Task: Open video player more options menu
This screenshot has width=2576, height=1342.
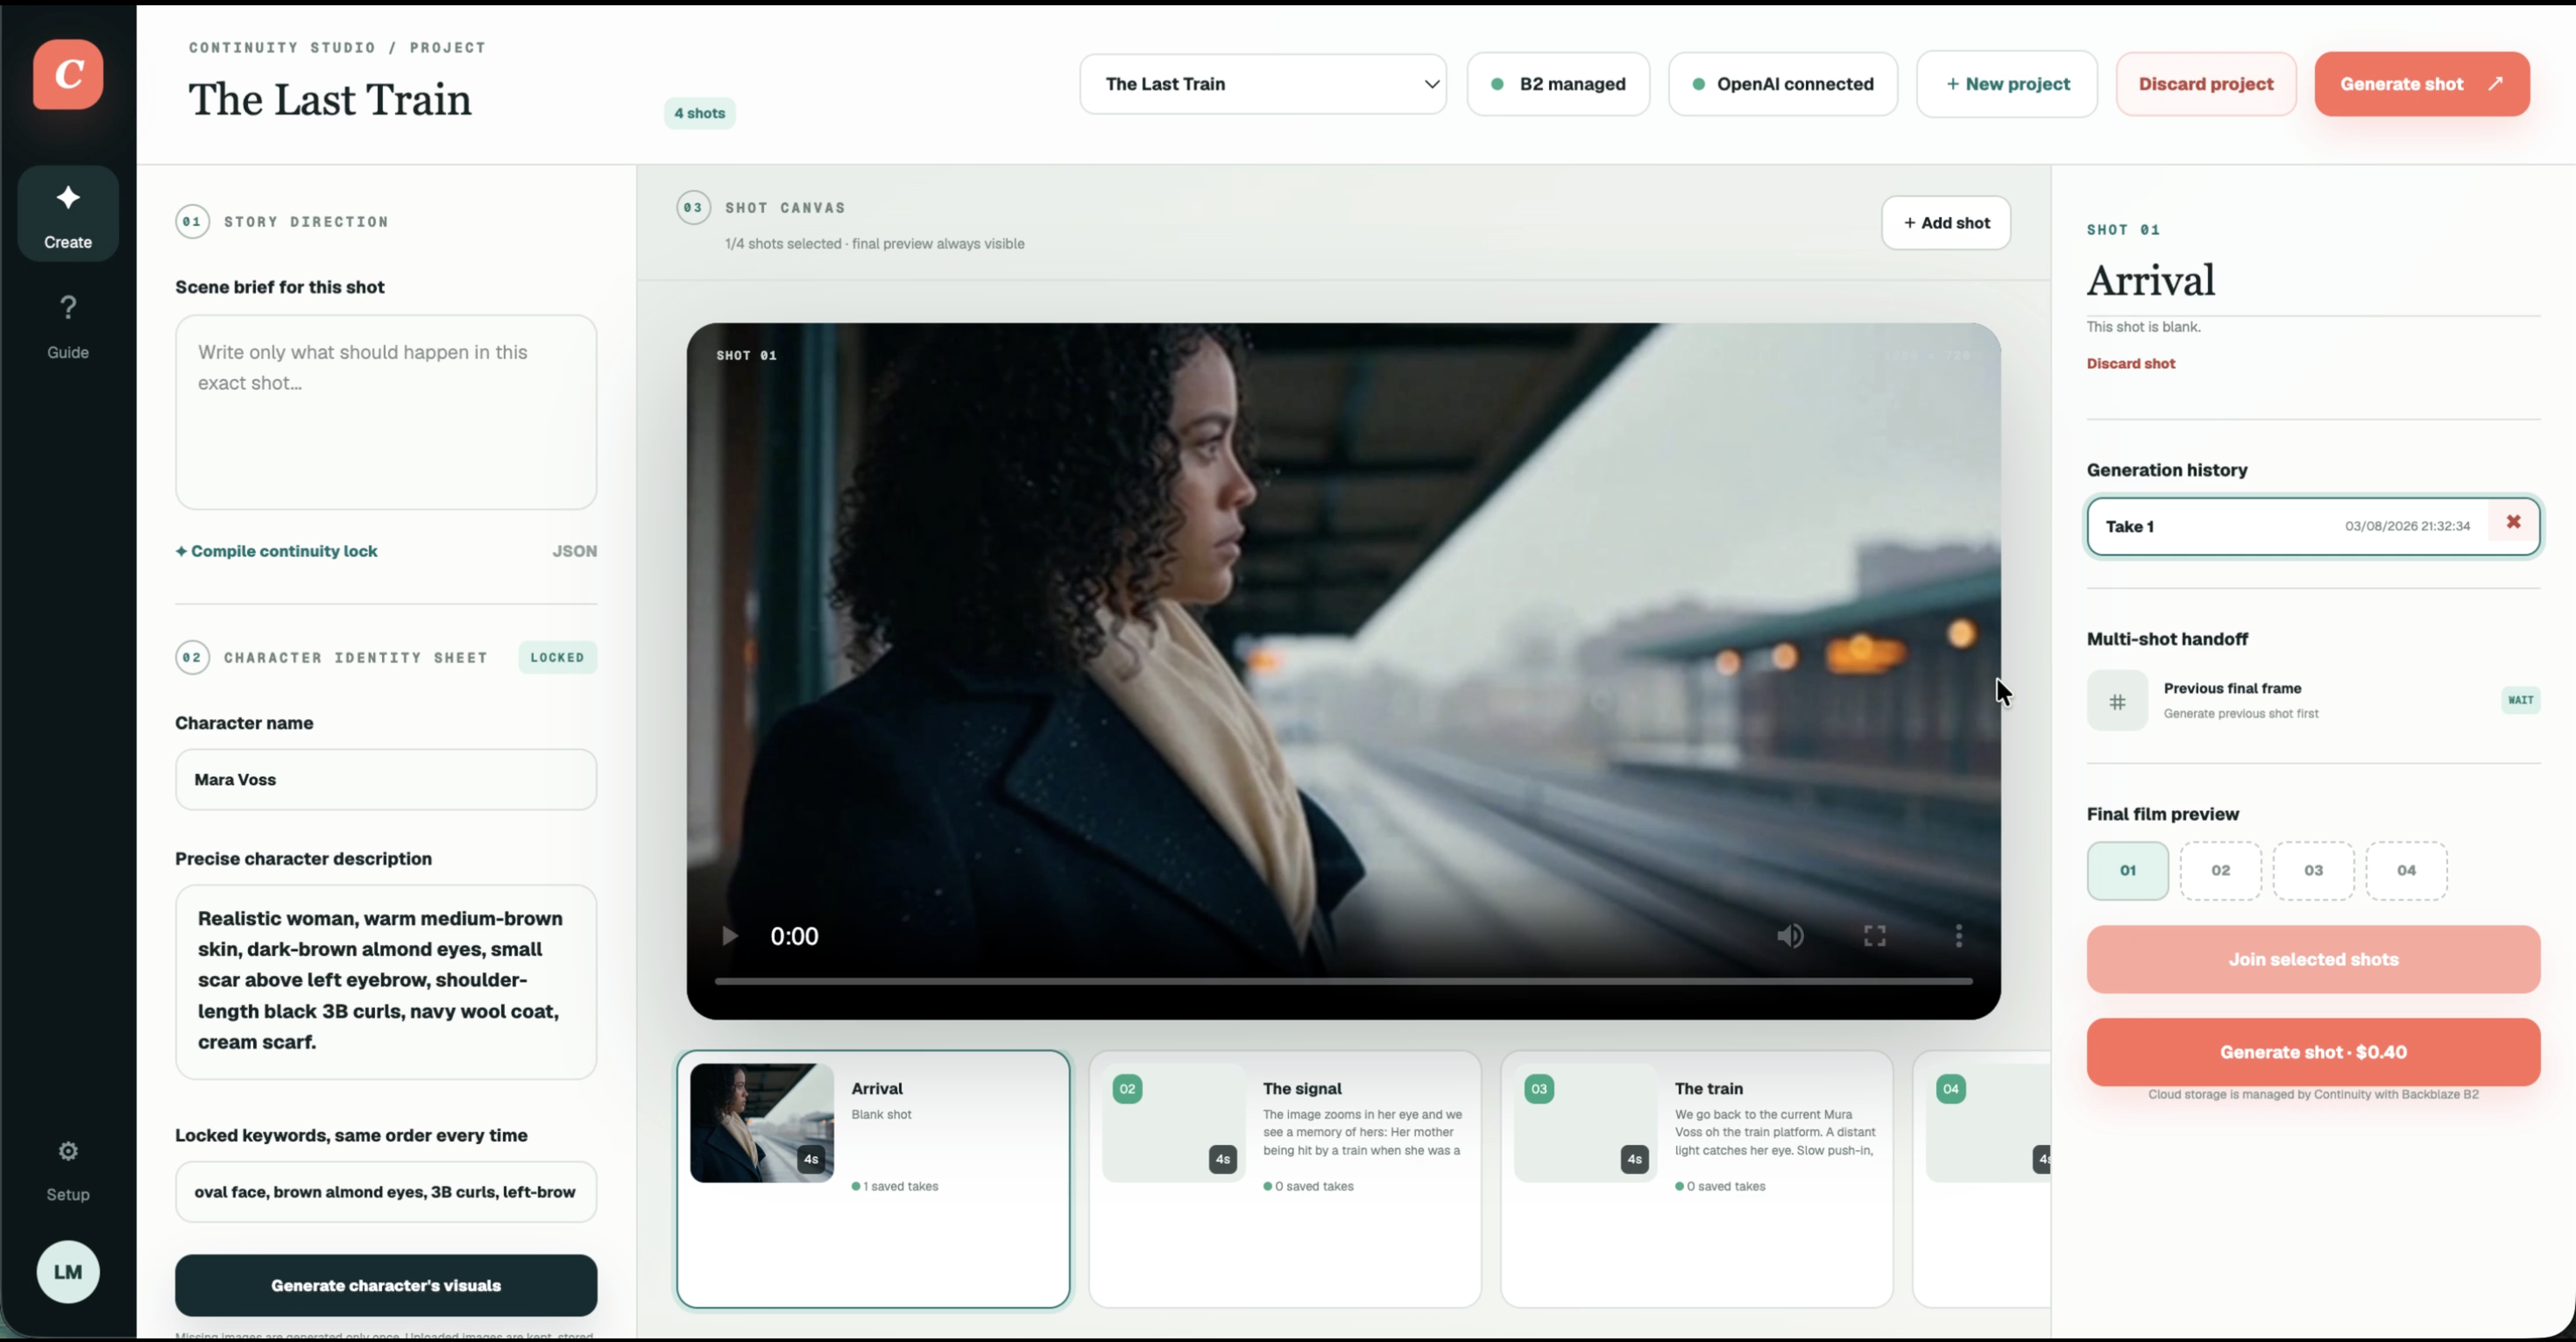Action: (x=1959, y=936)
